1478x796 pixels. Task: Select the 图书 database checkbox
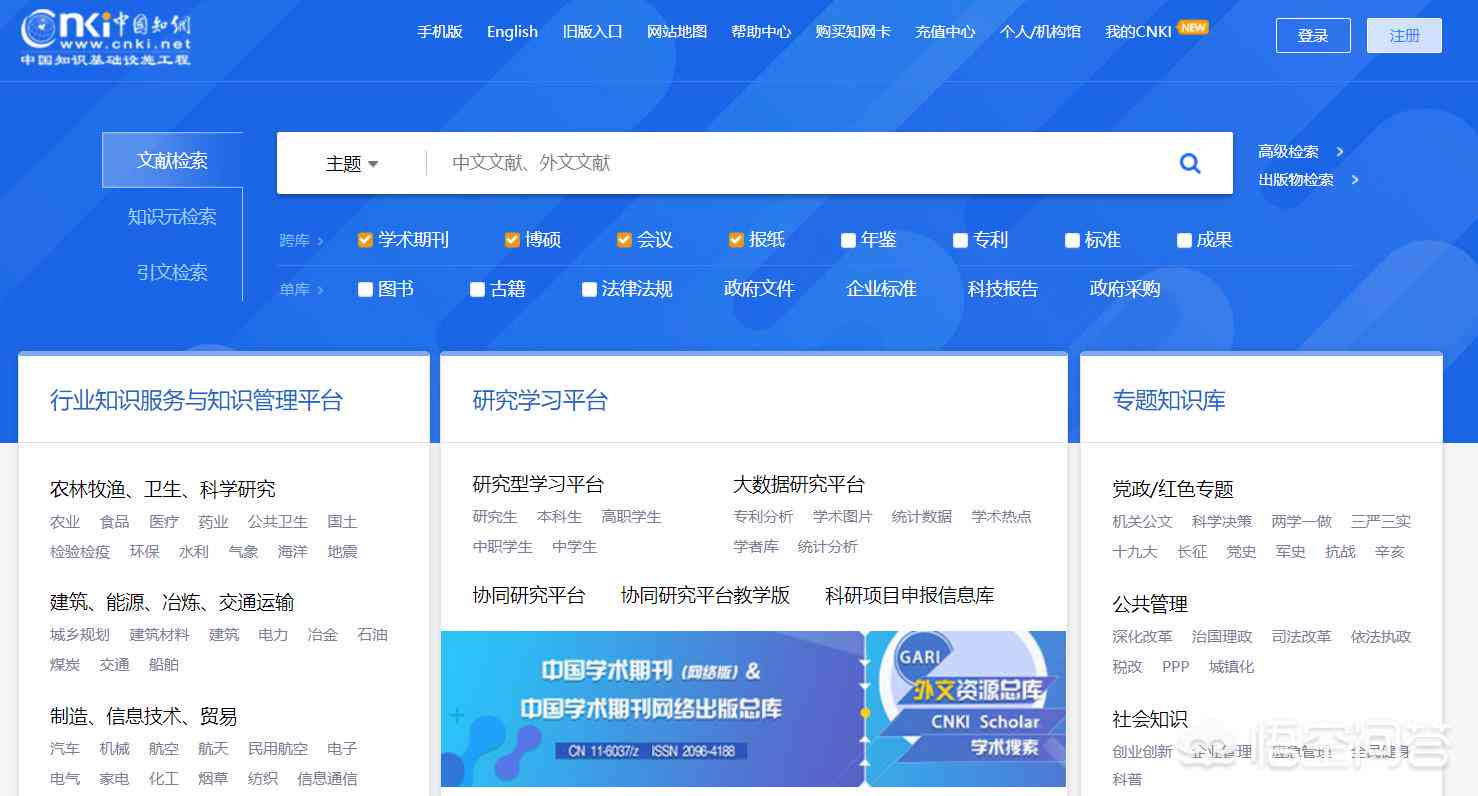[365, 289]
